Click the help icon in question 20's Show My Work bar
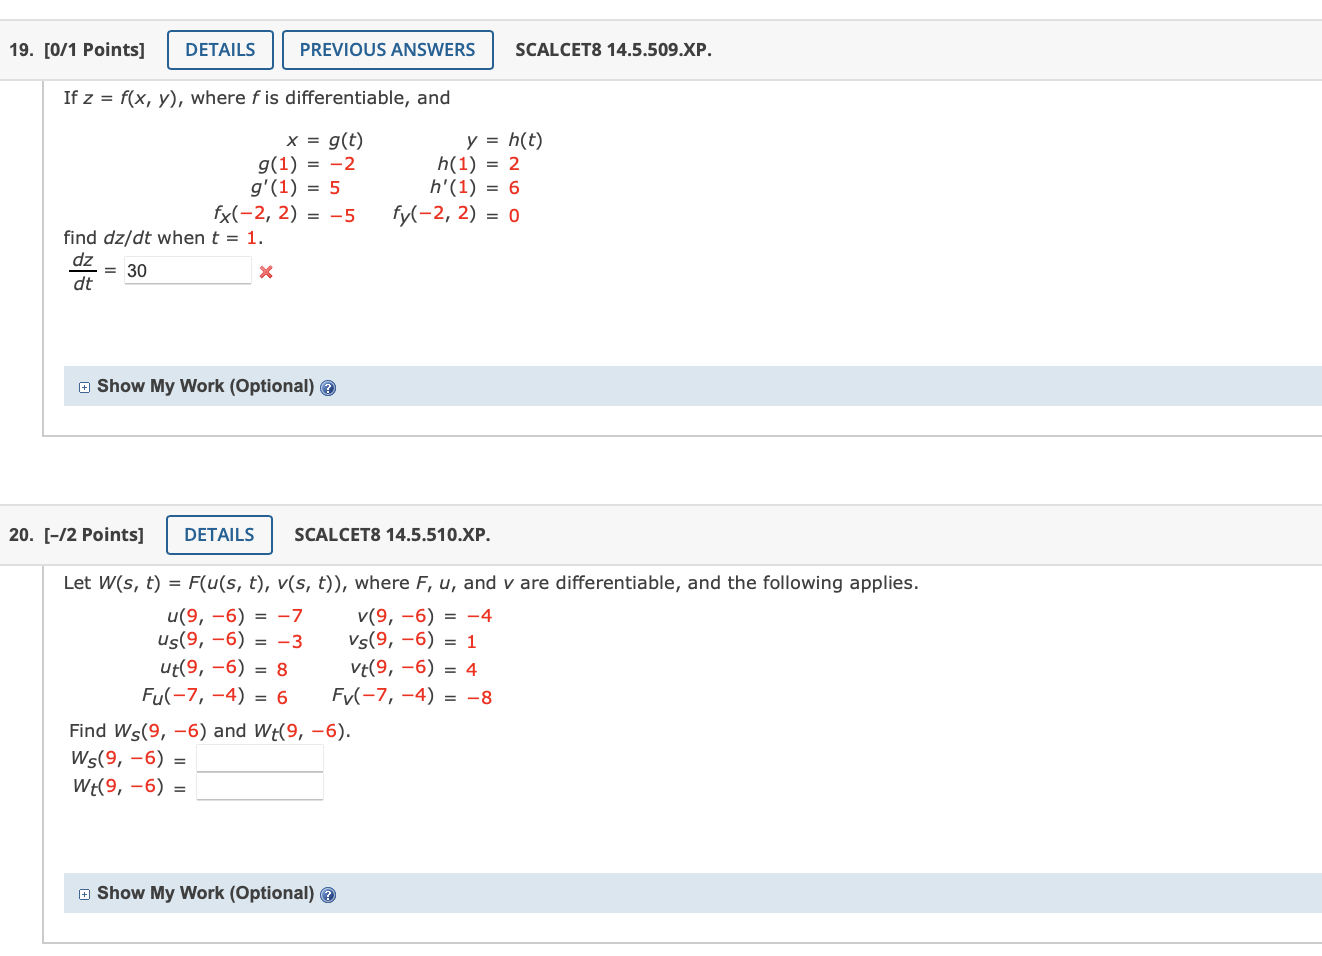The width and height of the screenshot is (1322, 956). click(x=328, y=894)
